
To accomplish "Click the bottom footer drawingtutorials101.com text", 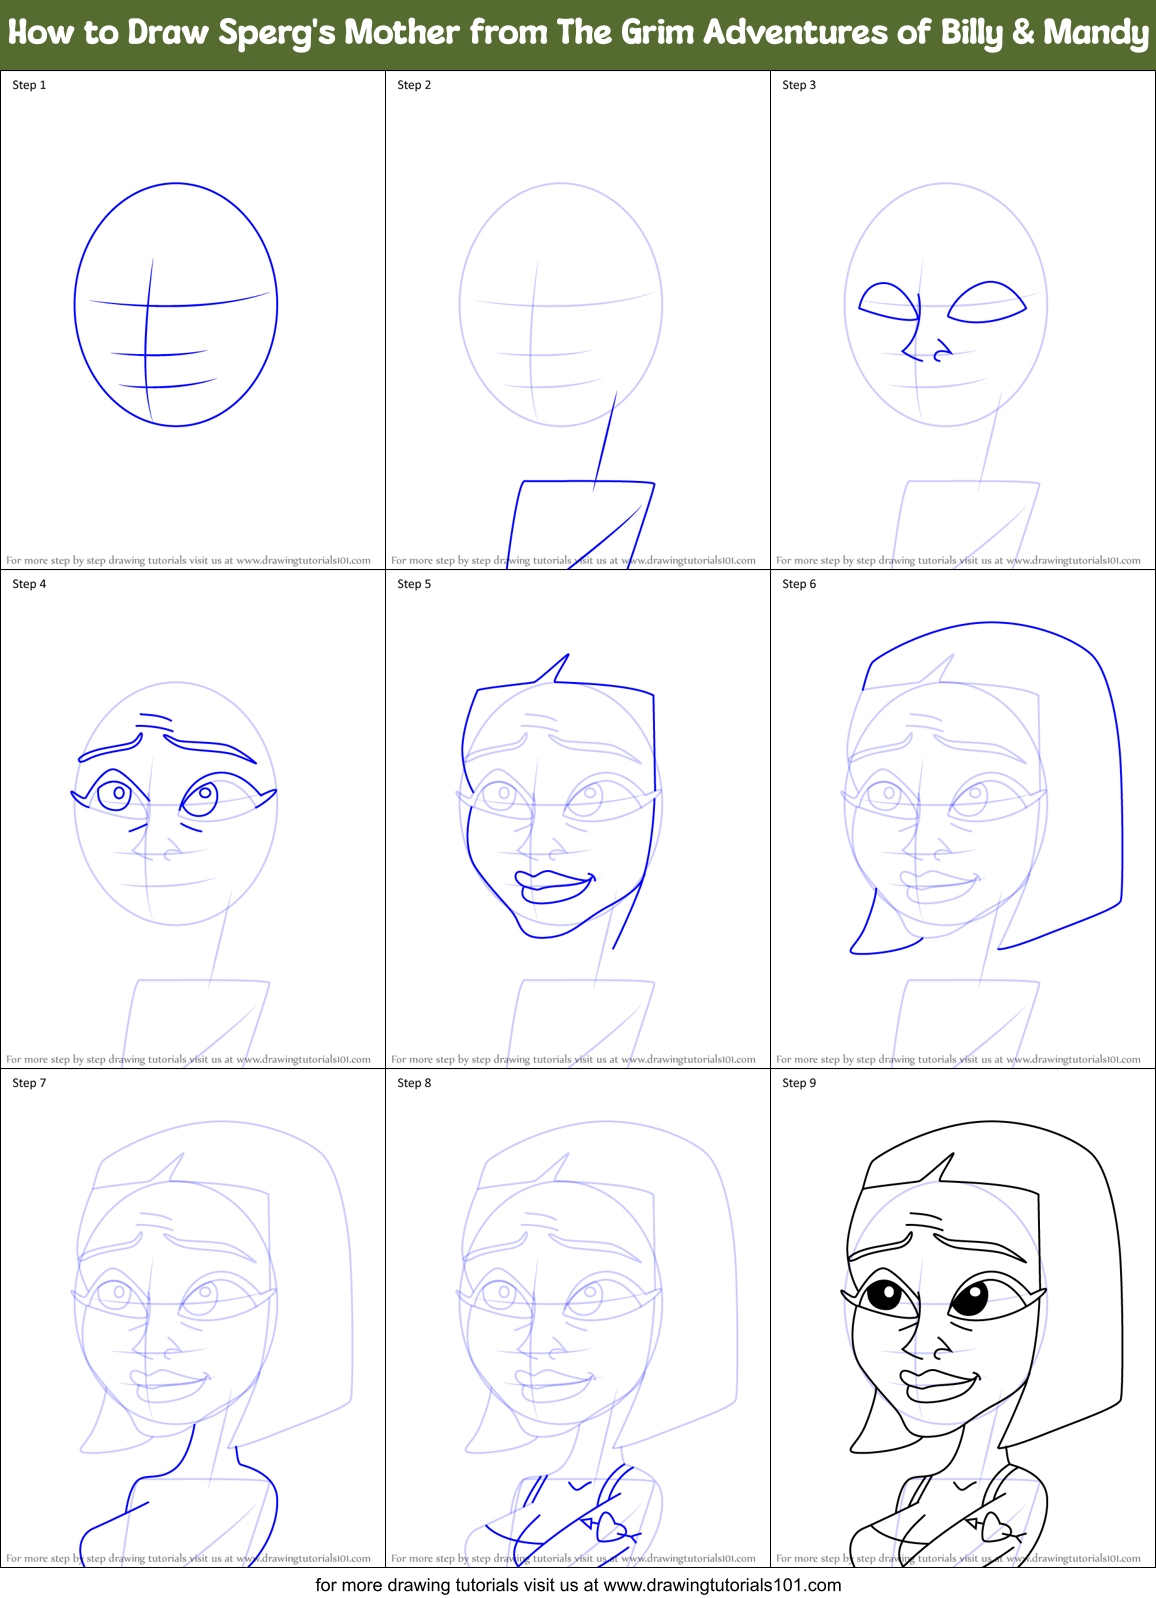I will (578, 1584).
